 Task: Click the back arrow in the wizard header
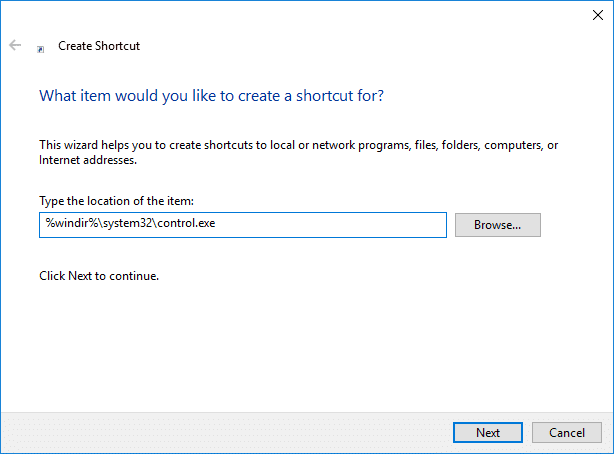point(15,46)
